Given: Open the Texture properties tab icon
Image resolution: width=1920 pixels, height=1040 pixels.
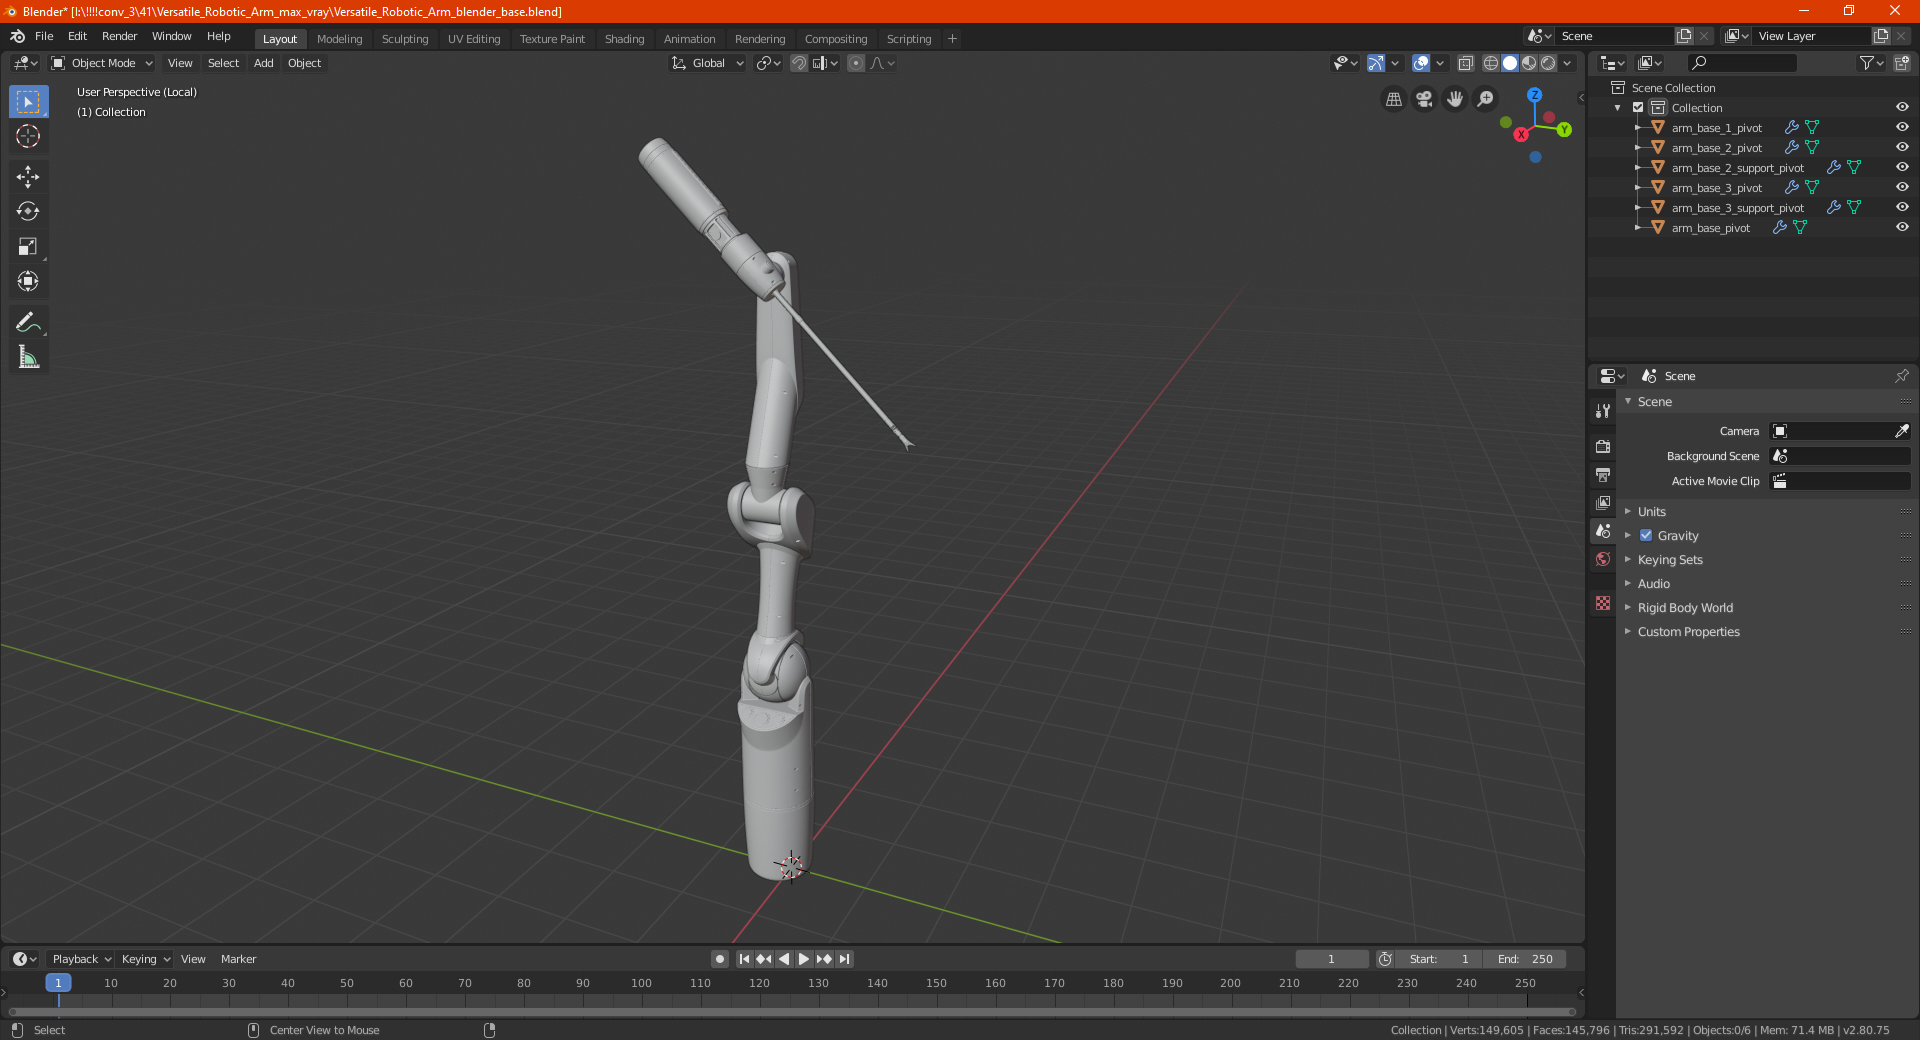Looking at the screenshot, I should point(1603,603).
